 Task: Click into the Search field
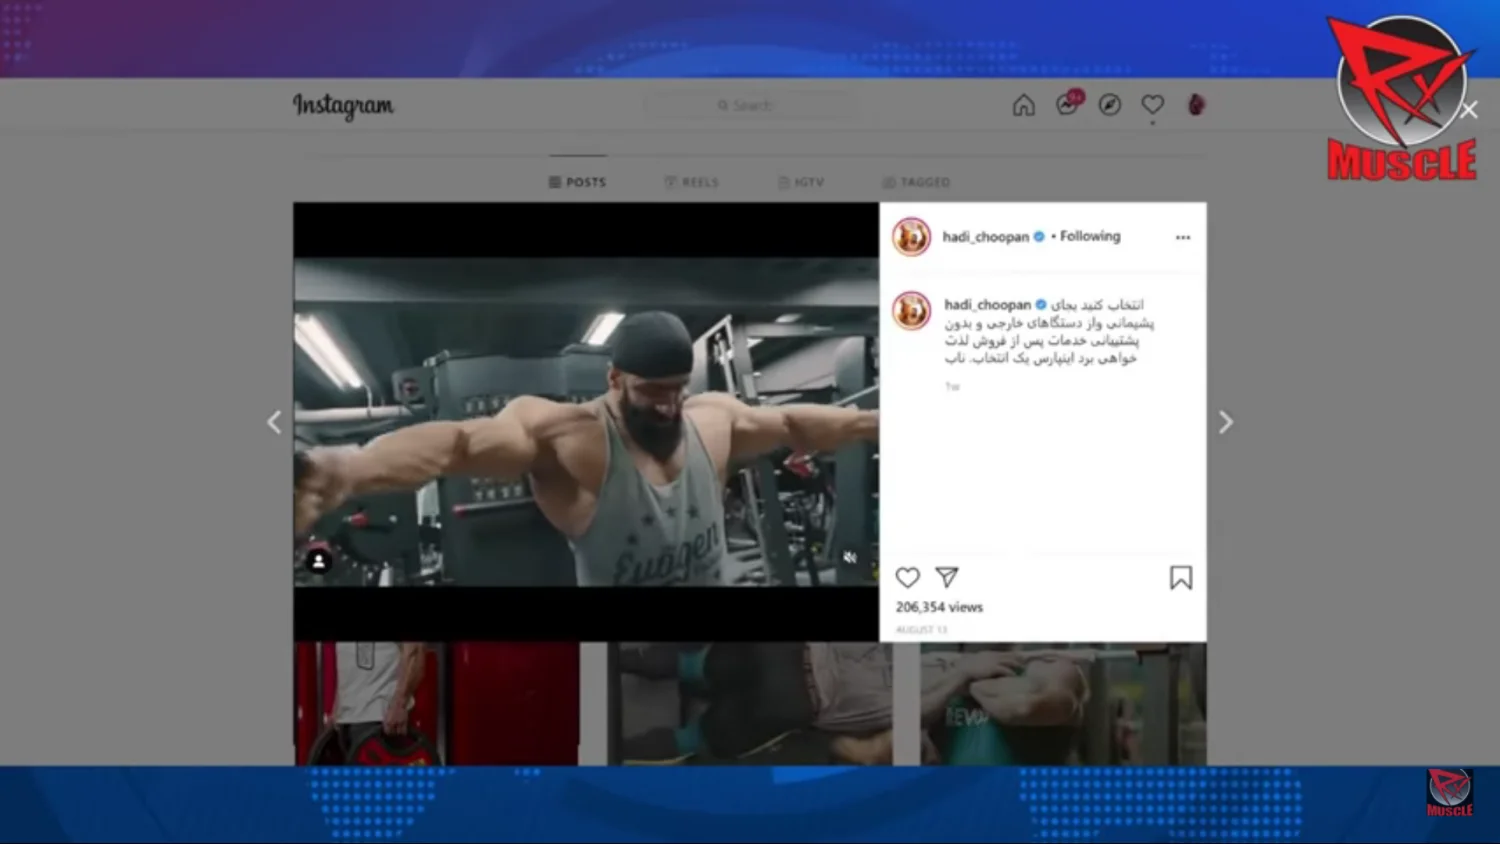pyautogui.click(x=750, y=105)
